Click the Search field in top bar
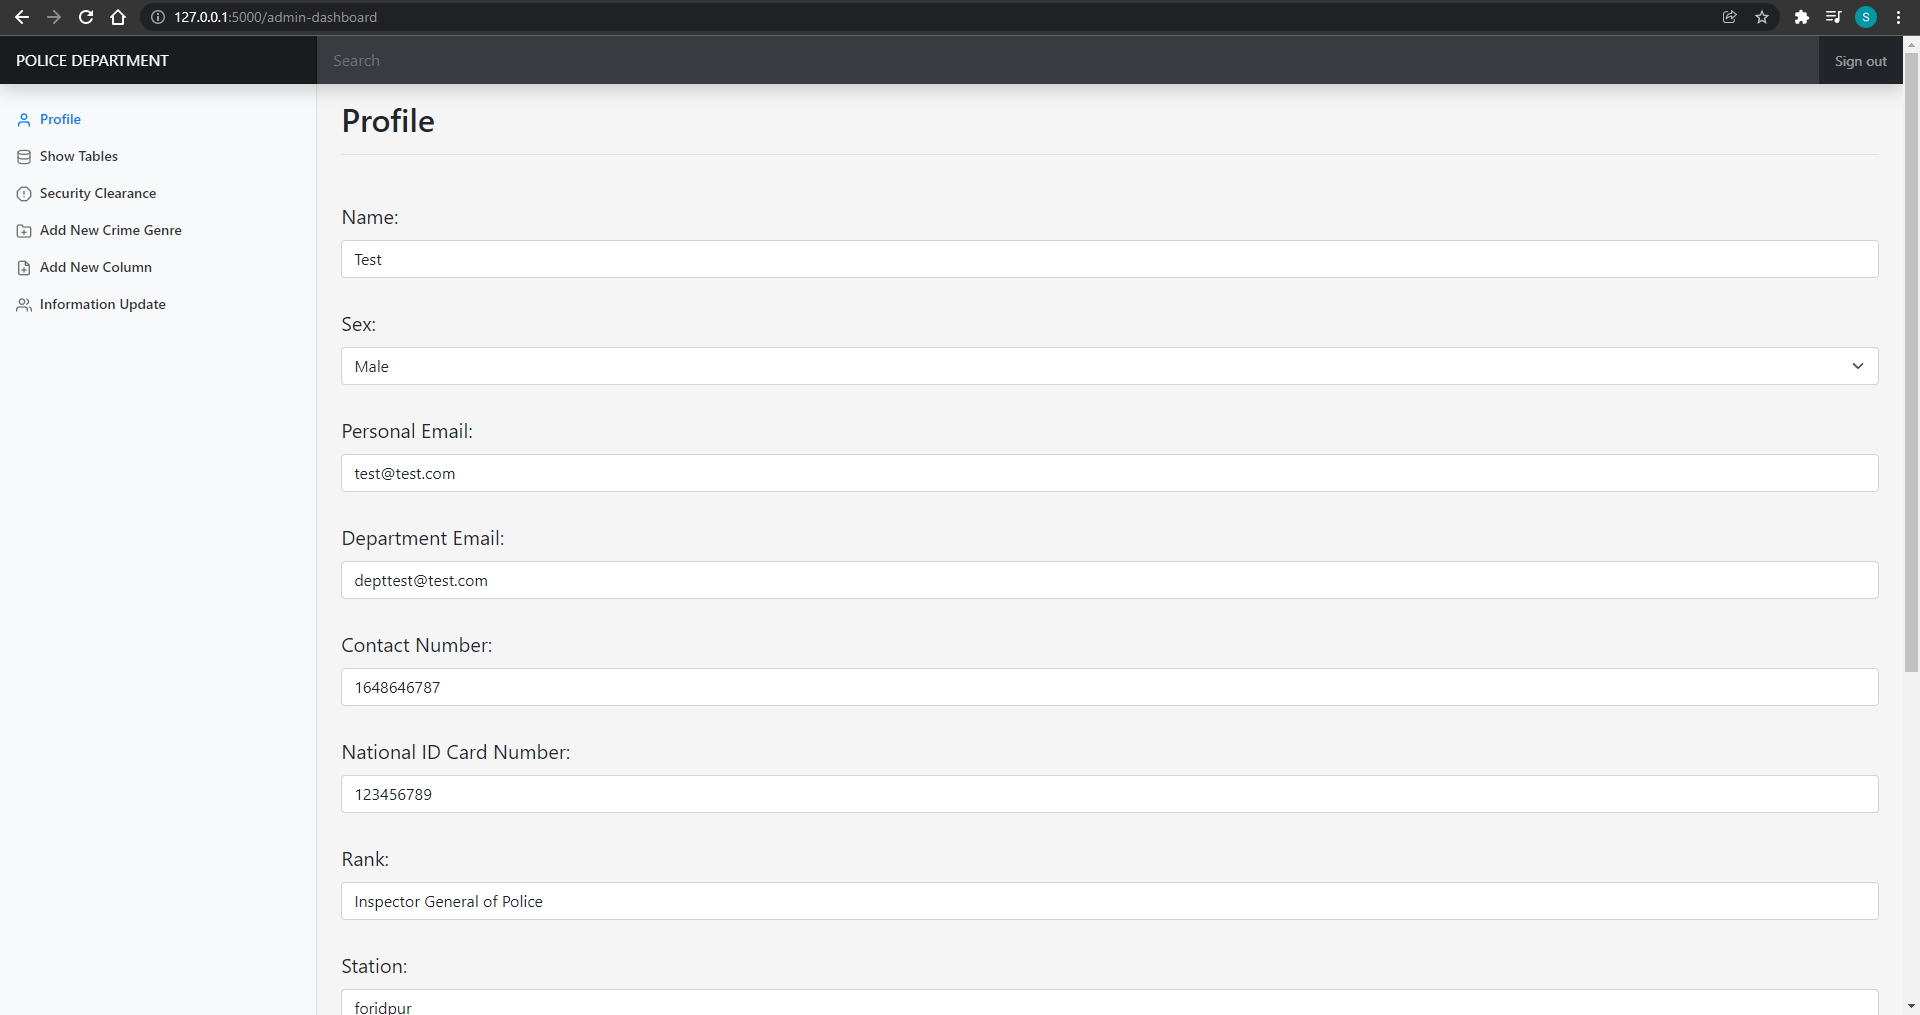Viewport: 1920px width, 1015px height. 1067,60
